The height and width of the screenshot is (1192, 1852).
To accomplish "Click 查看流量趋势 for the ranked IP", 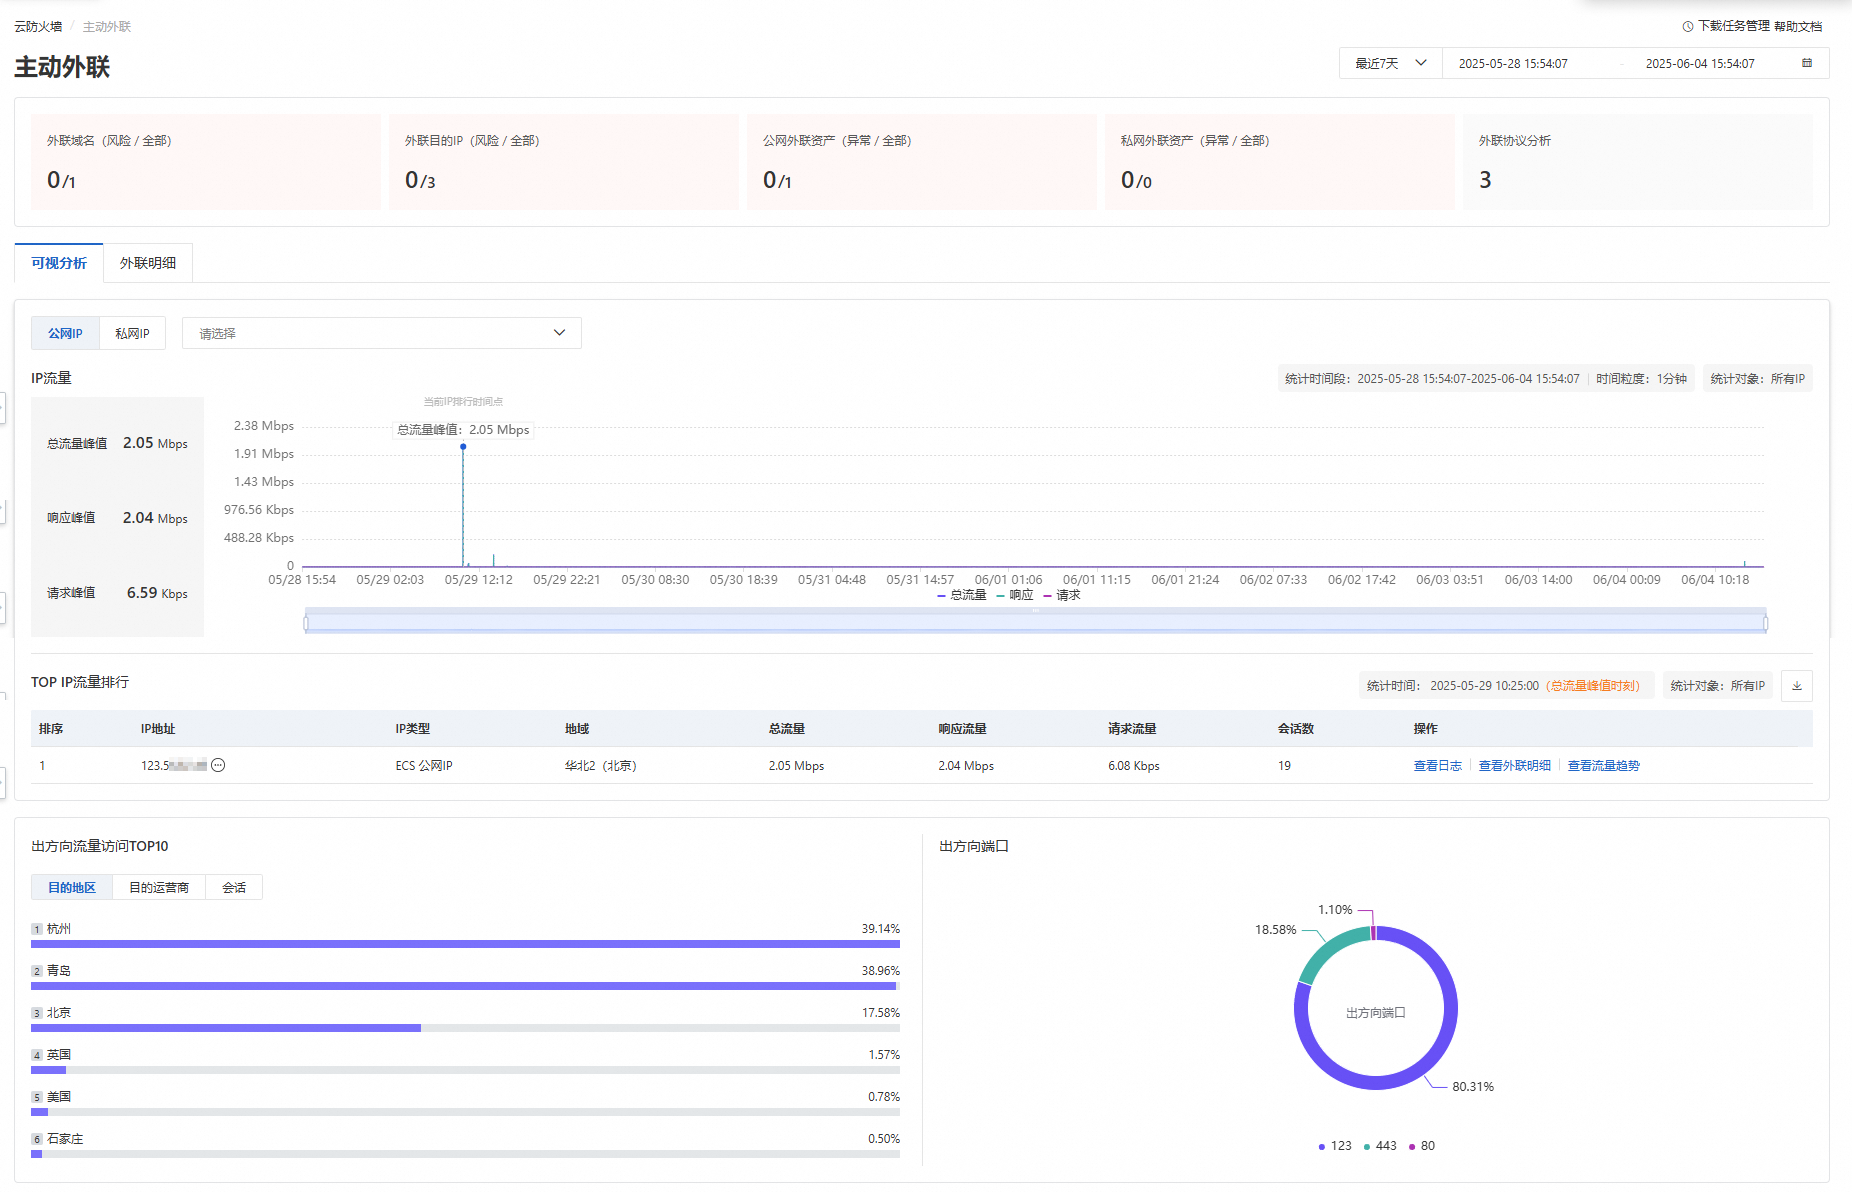I will point(1604,765).
